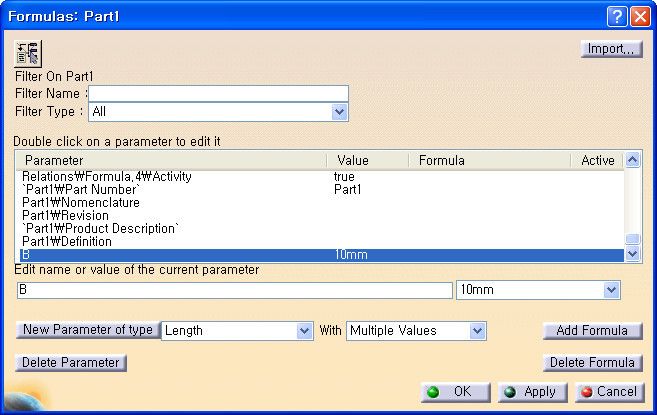657x415 pixels.
Task: Click the parameter list scroll-down arrow
Action: coord(632,253)
